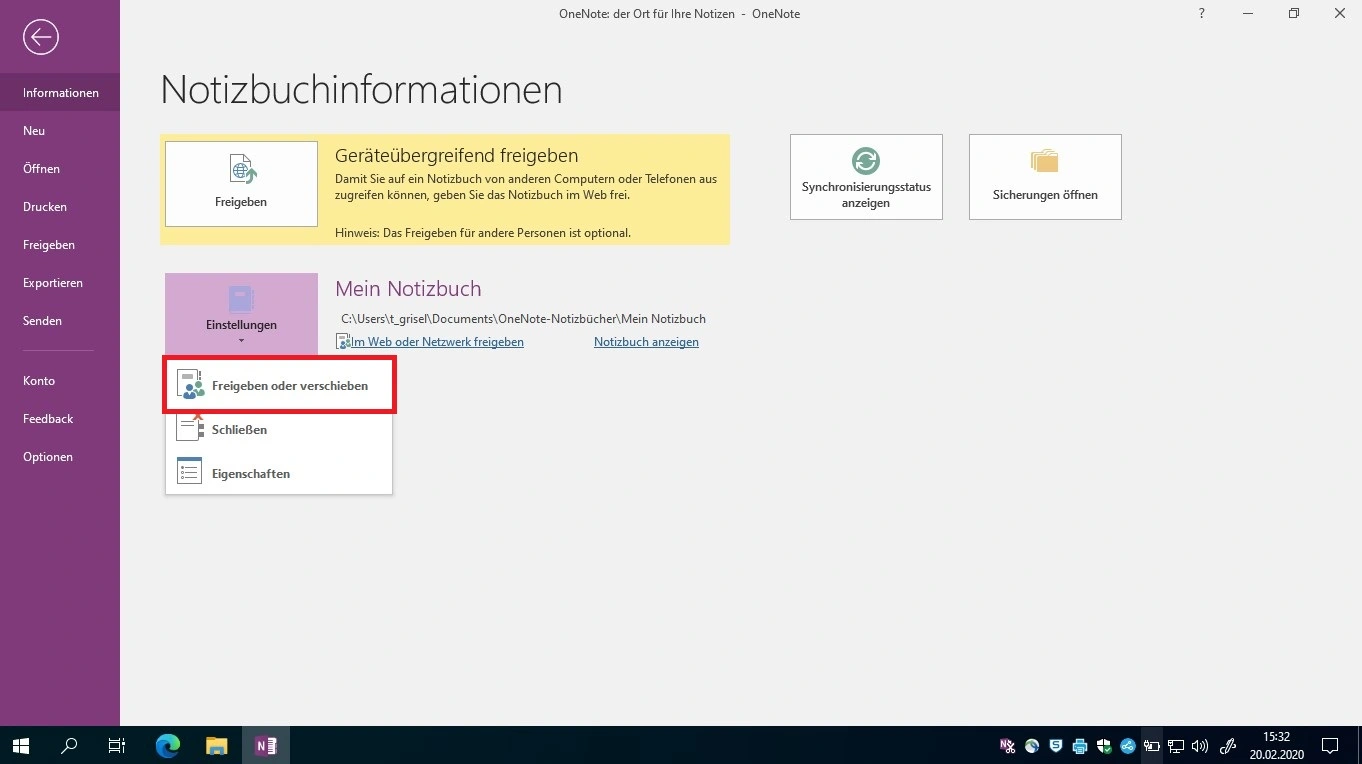Viewport: 1362px width, 764px height.
Task: Open Synchronisierungsstatus anzeigen sync icon
Action: (866, 177)
